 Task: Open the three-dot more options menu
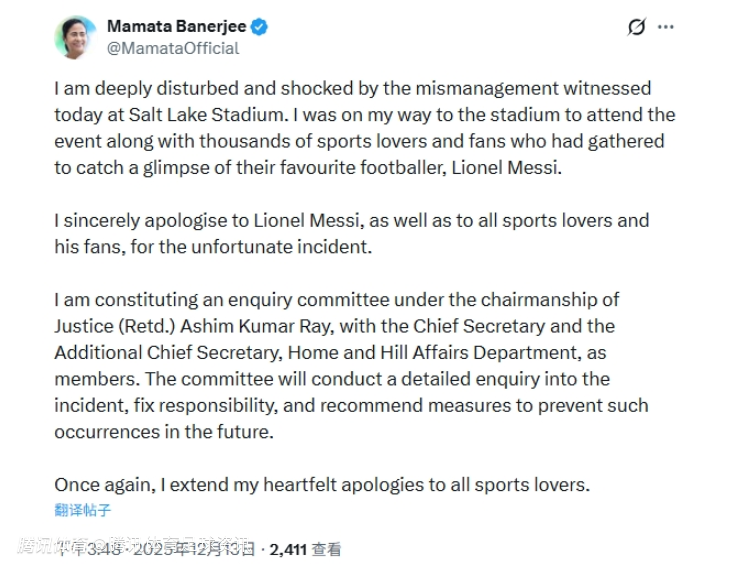click(x=666, y=27)
